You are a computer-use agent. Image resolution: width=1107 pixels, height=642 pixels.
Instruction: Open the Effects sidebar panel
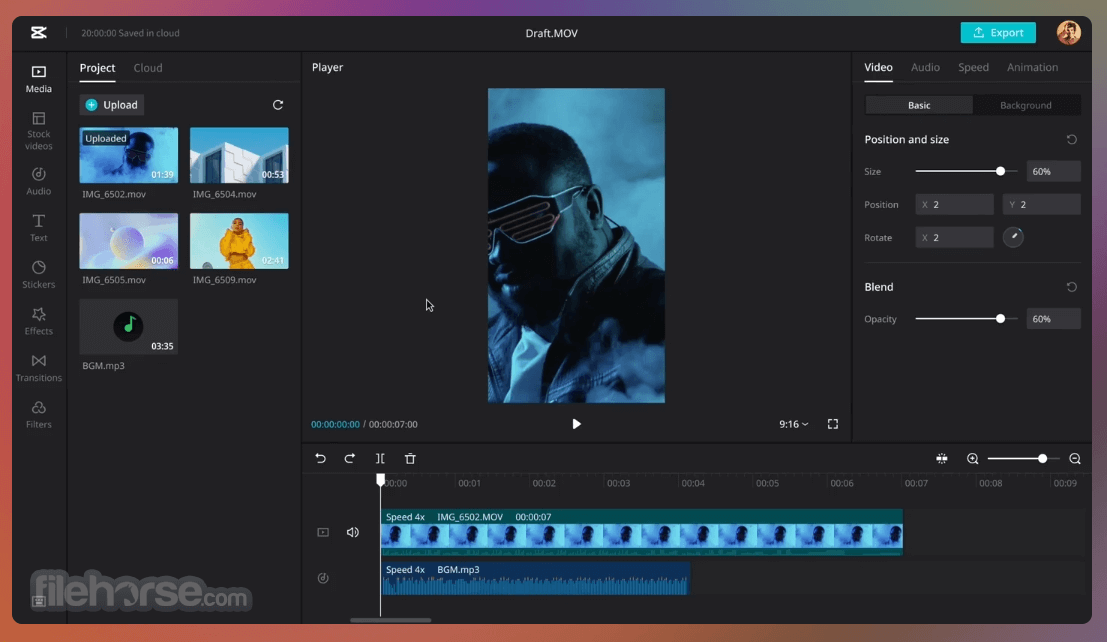tap(38, 320)
